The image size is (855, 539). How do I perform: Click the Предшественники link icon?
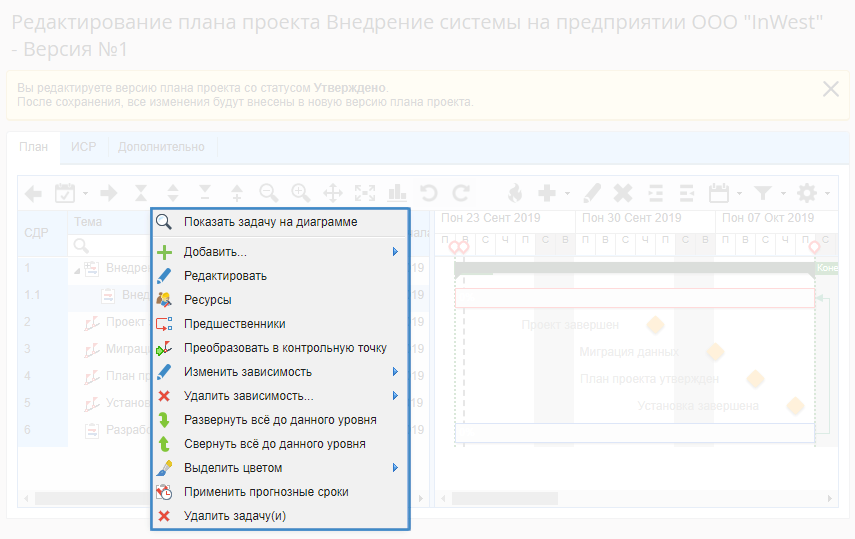click(165, 323)
